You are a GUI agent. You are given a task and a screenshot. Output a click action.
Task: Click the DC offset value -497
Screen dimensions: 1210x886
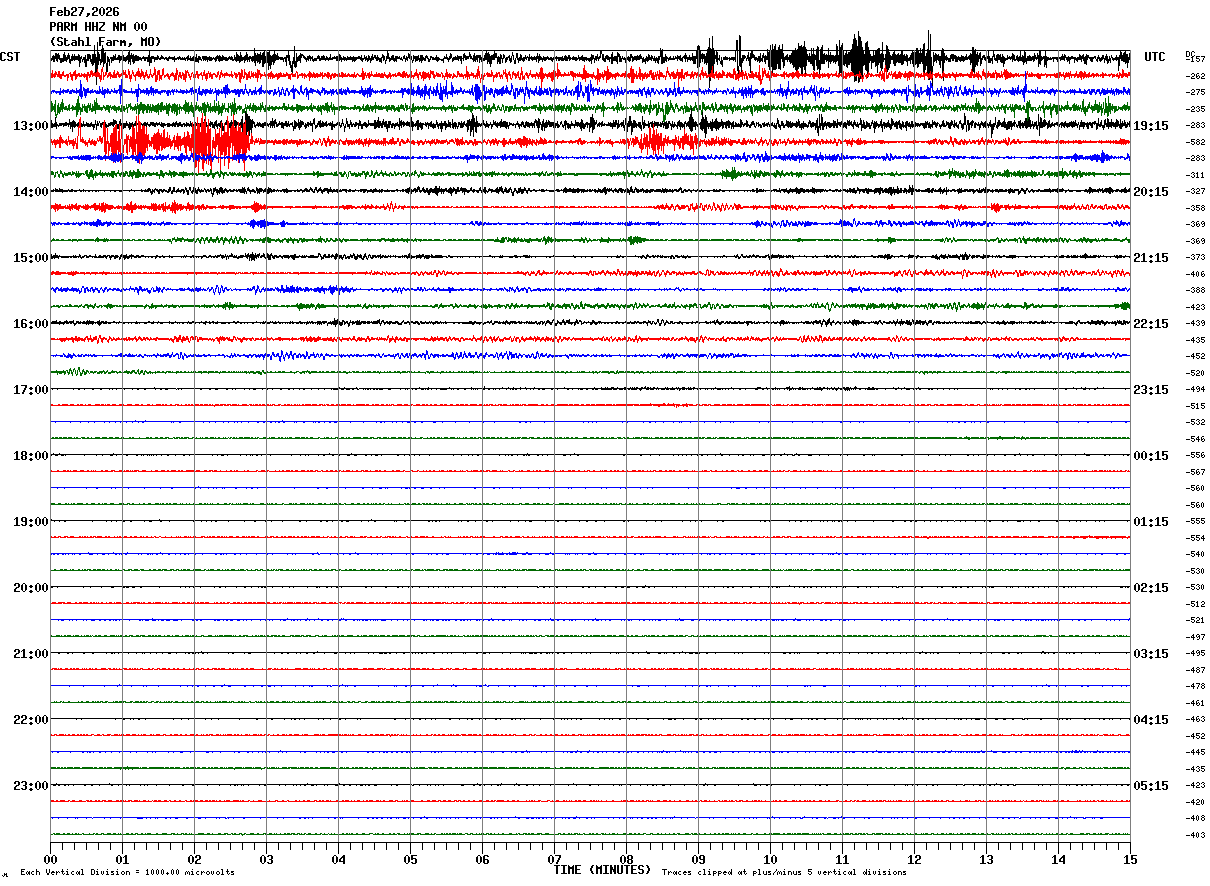tap(1195, 637)
